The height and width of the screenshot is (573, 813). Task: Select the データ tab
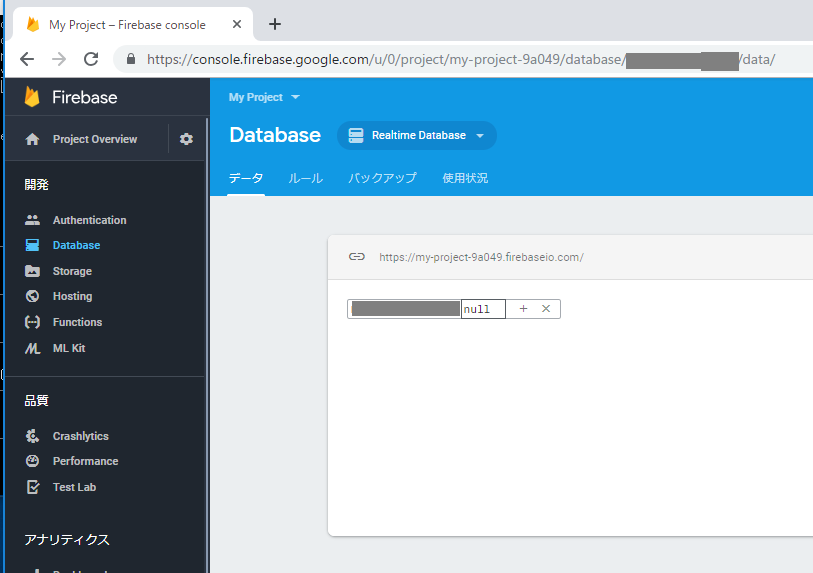tap(246, 178)
